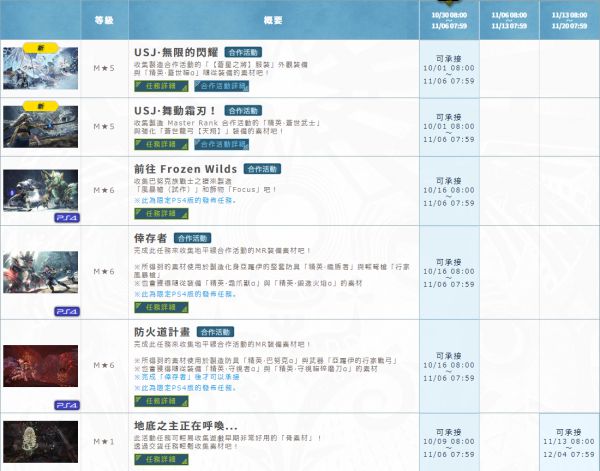600x471 pixels.
Task: Click 合作活動 tag next to 防火道計畫
Action: point(219,331)
